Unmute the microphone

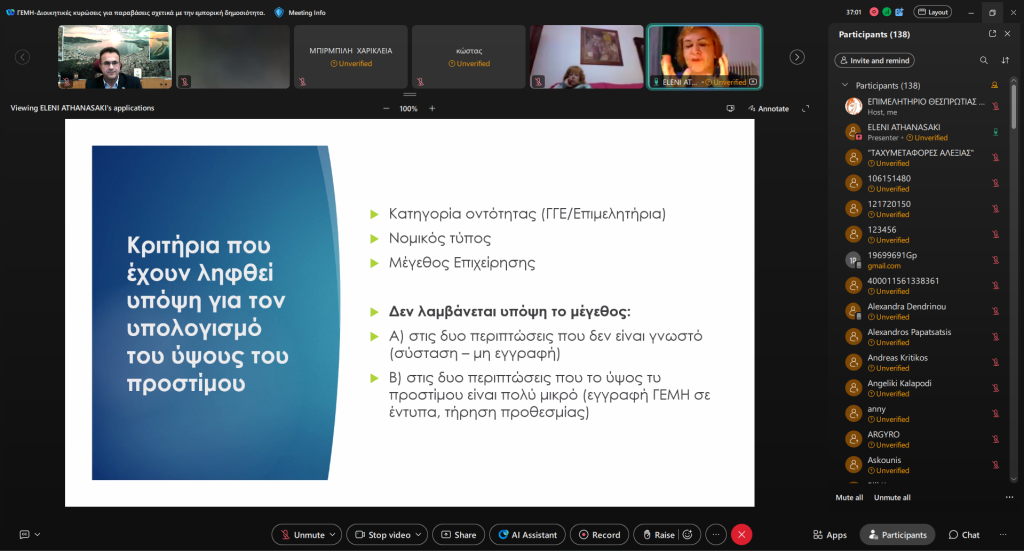pyautogui.click(x=302, y=535)
